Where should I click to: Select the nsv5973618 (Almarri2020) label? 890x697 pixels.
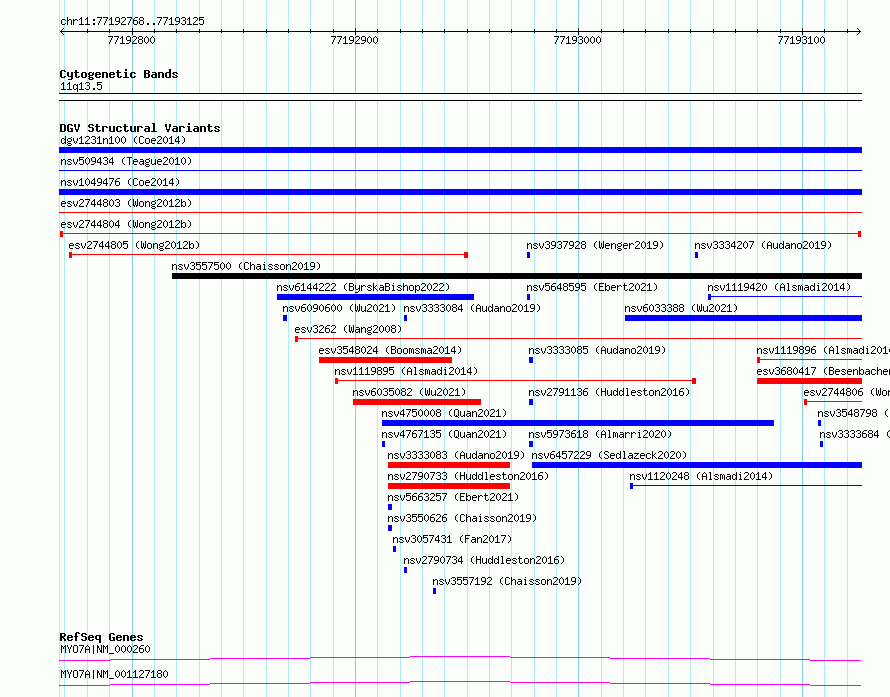(x=600, y=434)
